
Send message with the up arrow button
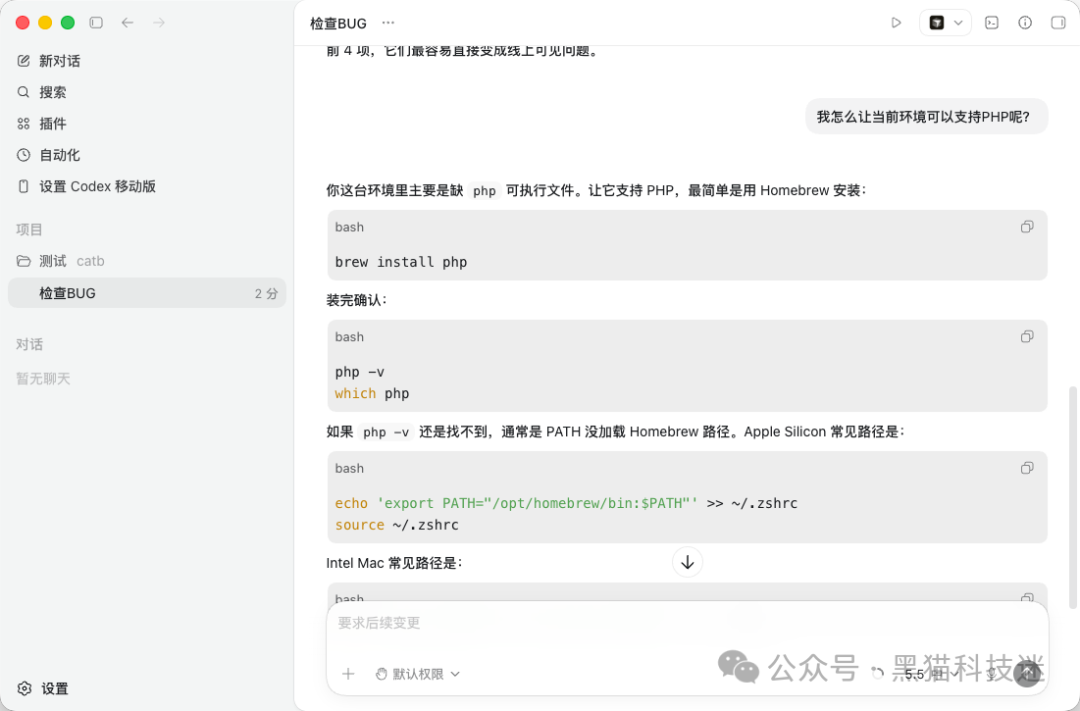1027,673
